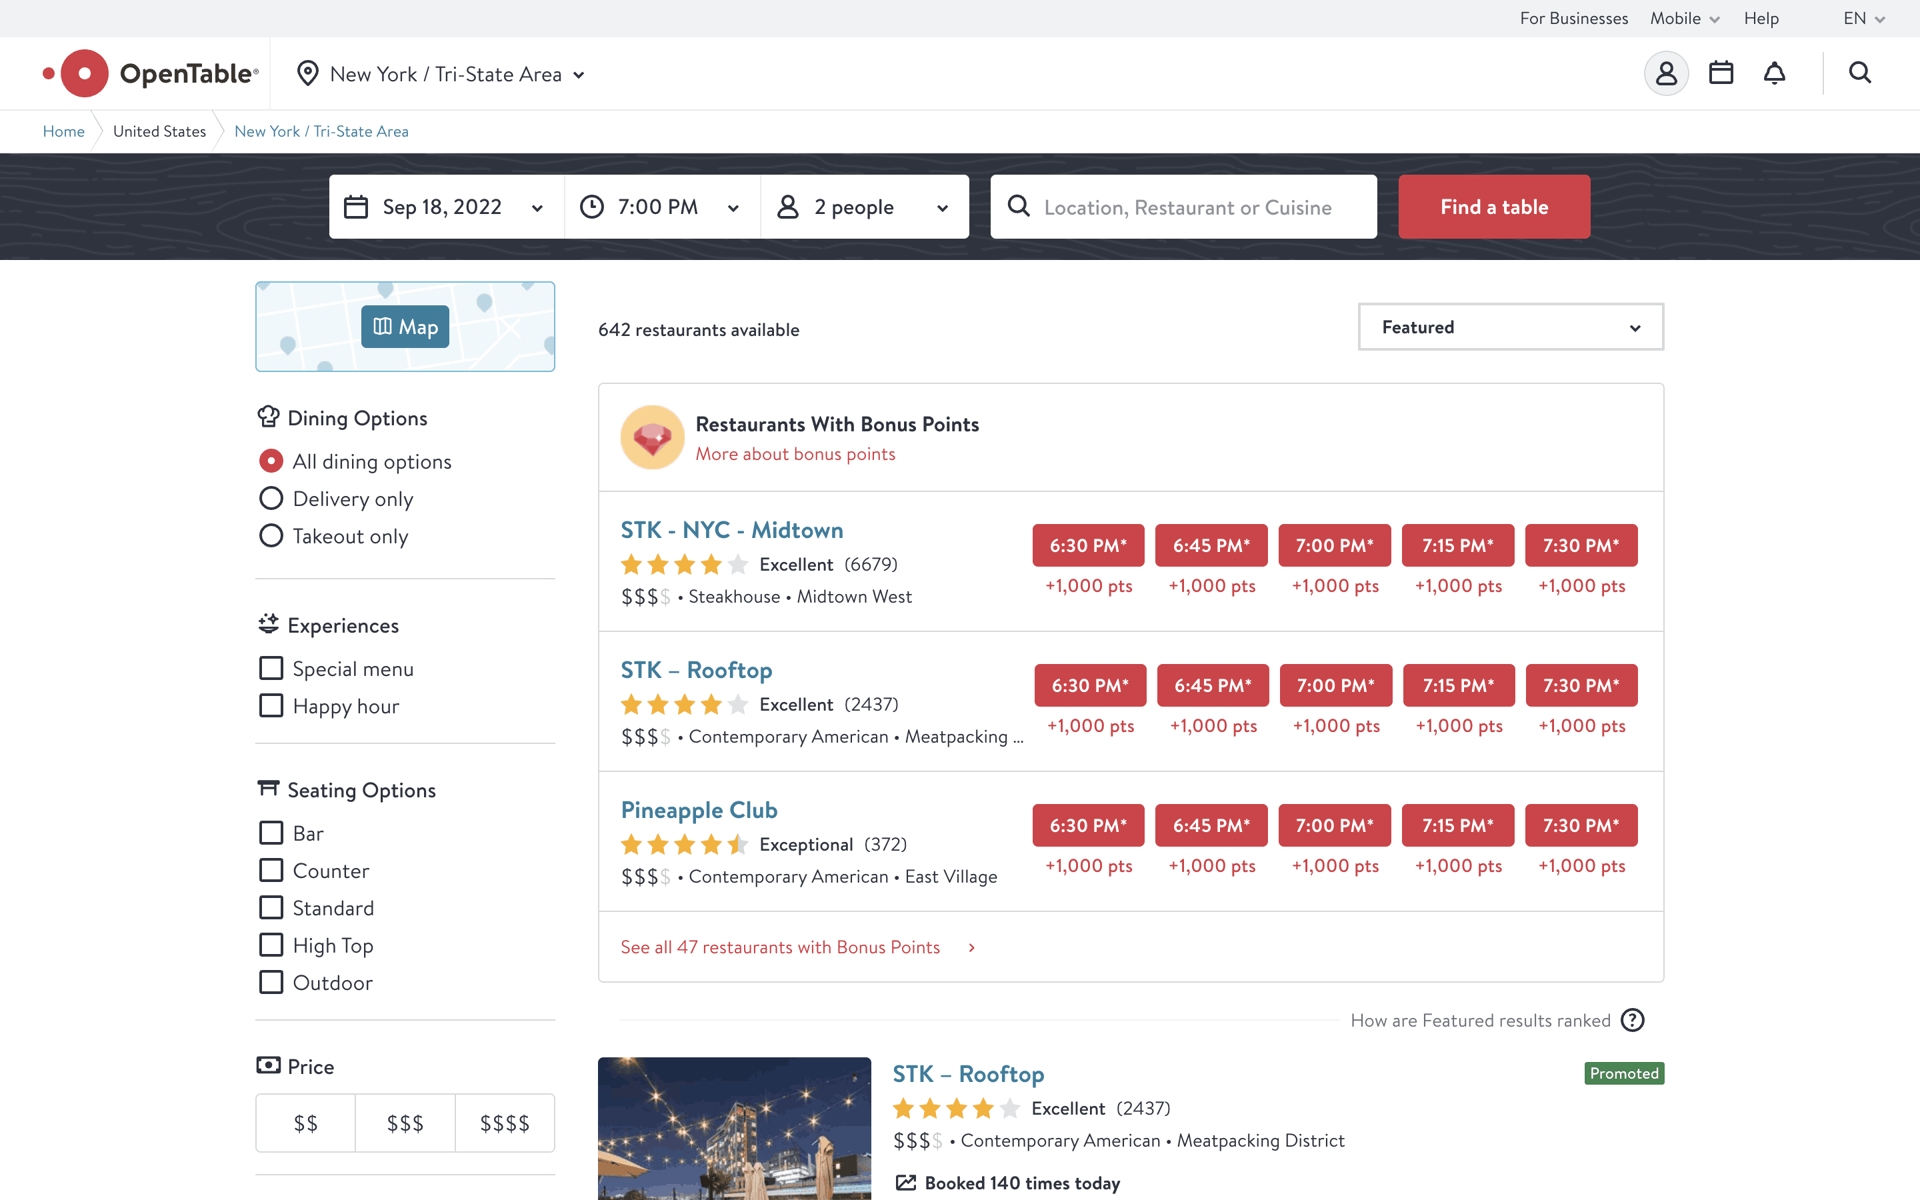Screen dimensions: 1920x1200
Task: Enable High Top seating filter
Action: (271, 945)
